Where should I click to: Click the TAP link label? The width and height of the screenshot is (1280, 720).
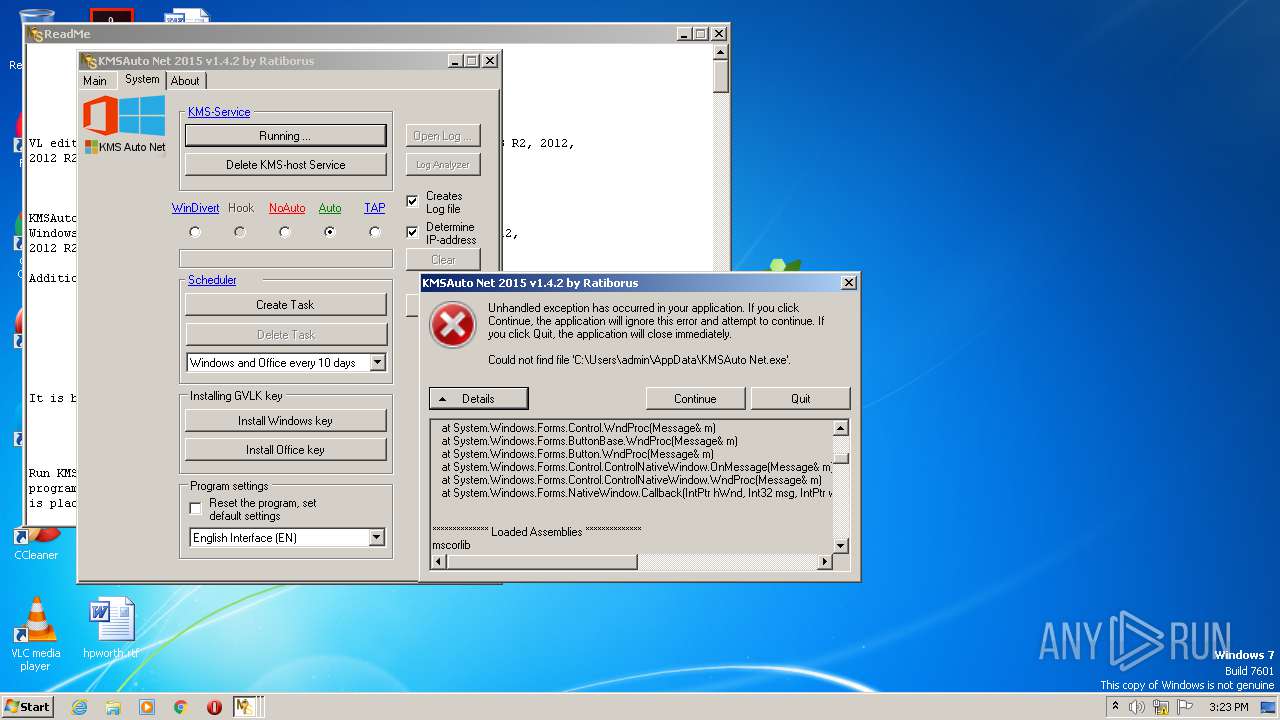tap(375, 208)
